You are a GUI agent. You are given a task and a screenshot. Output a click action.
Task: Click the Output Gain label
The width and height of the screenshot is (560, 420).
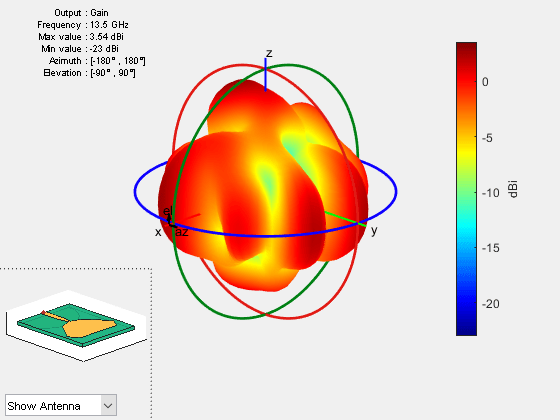point(81,12)
